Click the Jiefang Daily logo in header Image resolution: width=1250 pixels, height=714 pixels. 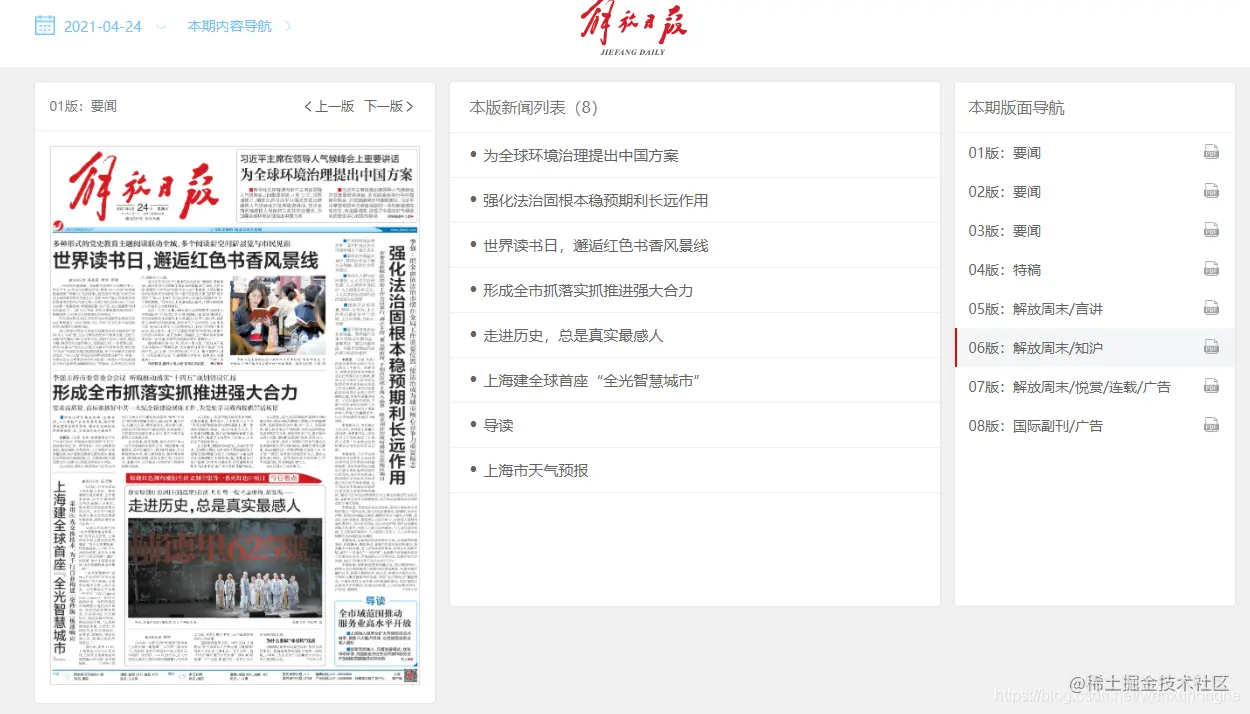[x=634, y=30]
